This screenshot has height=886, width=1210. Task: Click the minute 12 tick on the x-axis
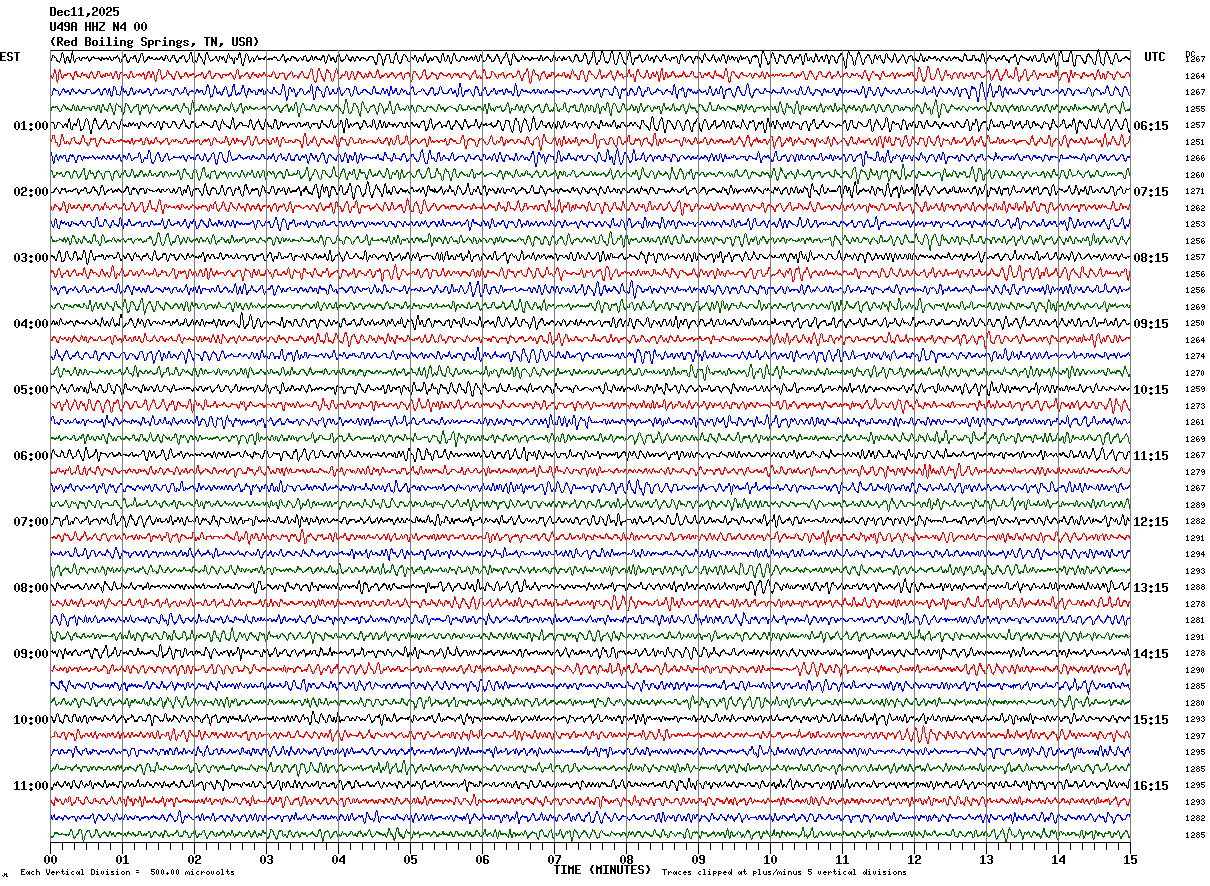click(x=914, y=859)
